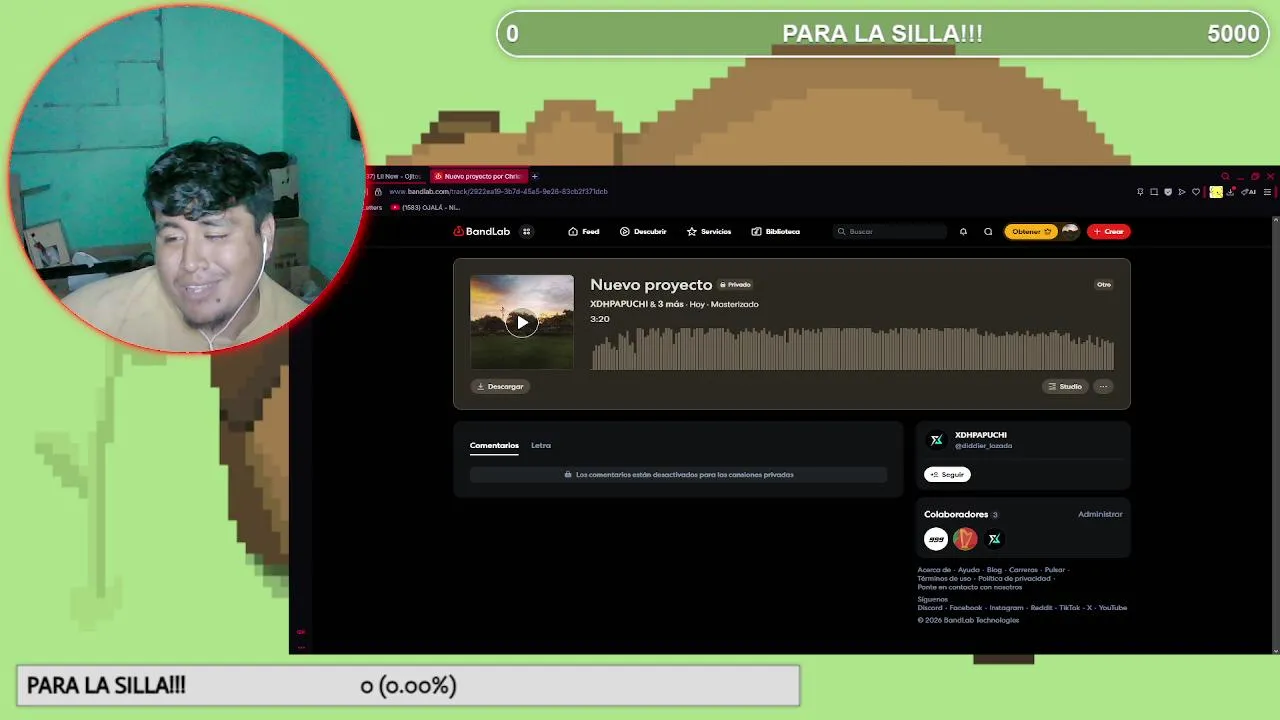The image size is (1280, 720).
Task: Open the TikTok footer link
Action: tap(1070, 608)
